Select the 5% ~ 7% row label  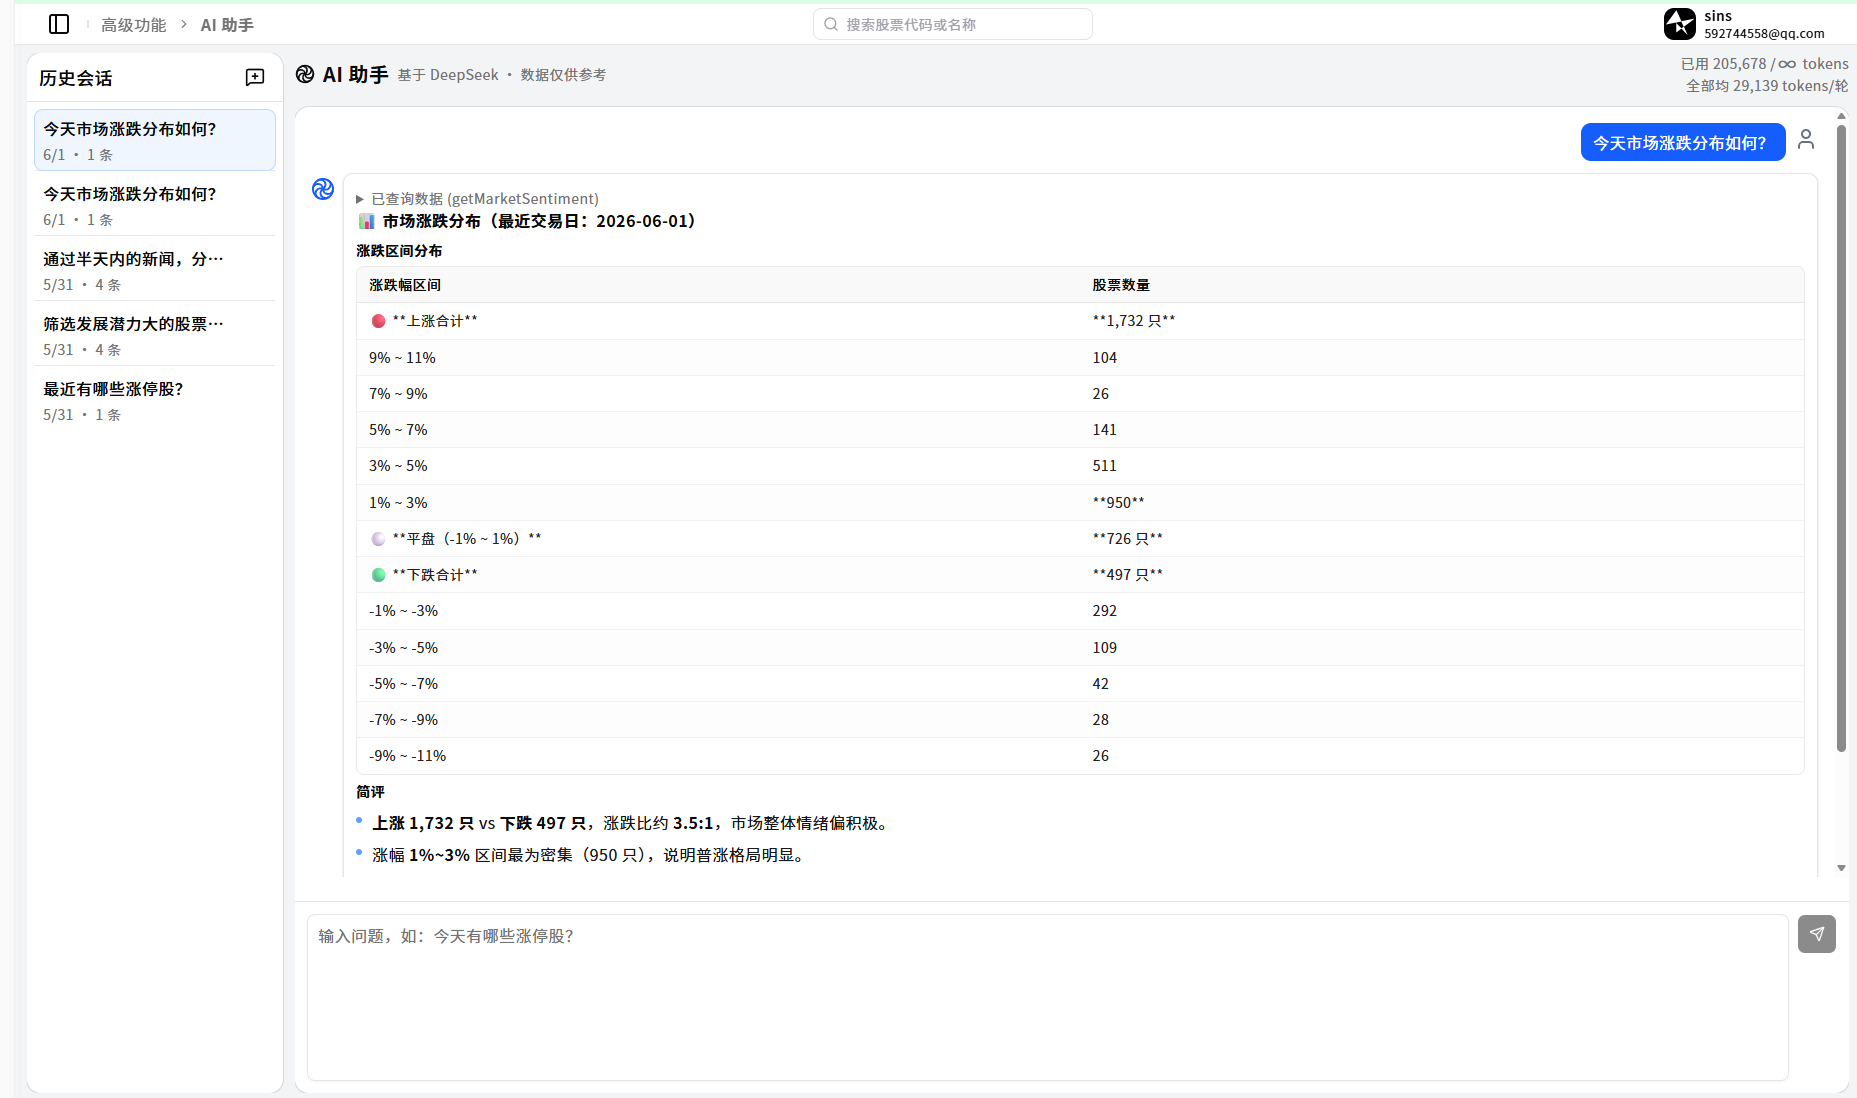[x=398, y=430]
